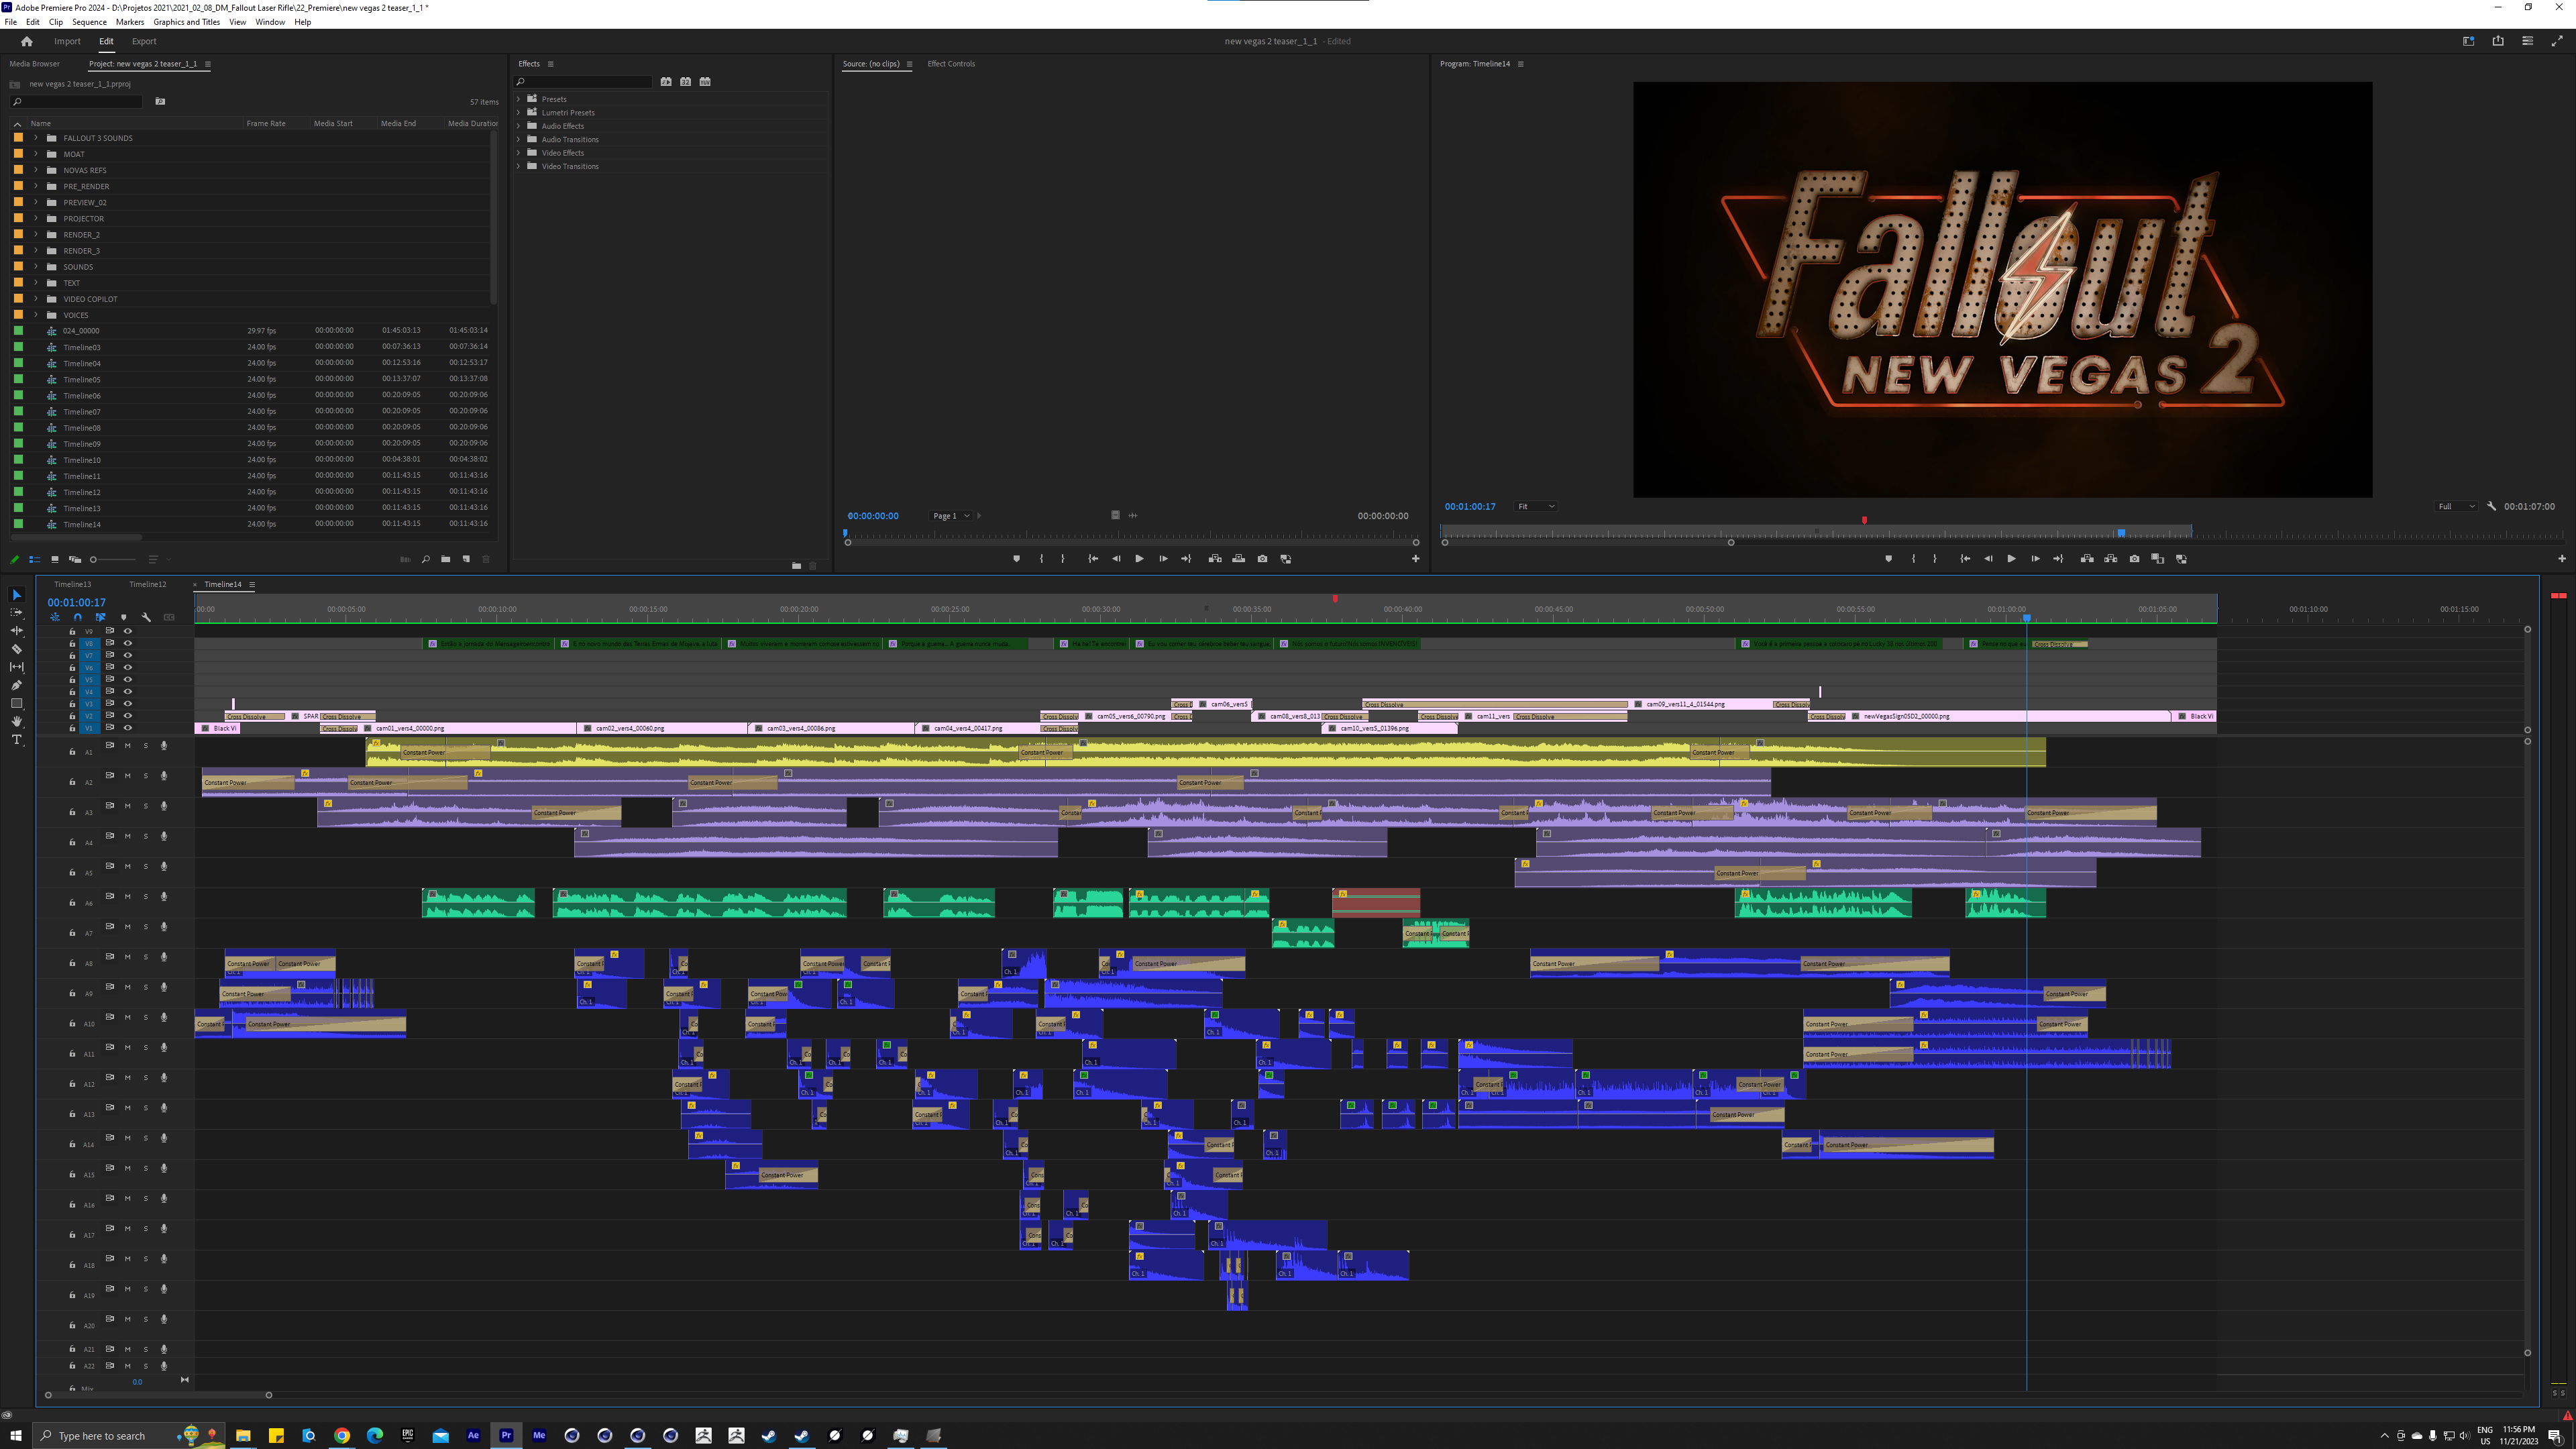Click Export Frame camera in Program monitor

[2134, 559]
